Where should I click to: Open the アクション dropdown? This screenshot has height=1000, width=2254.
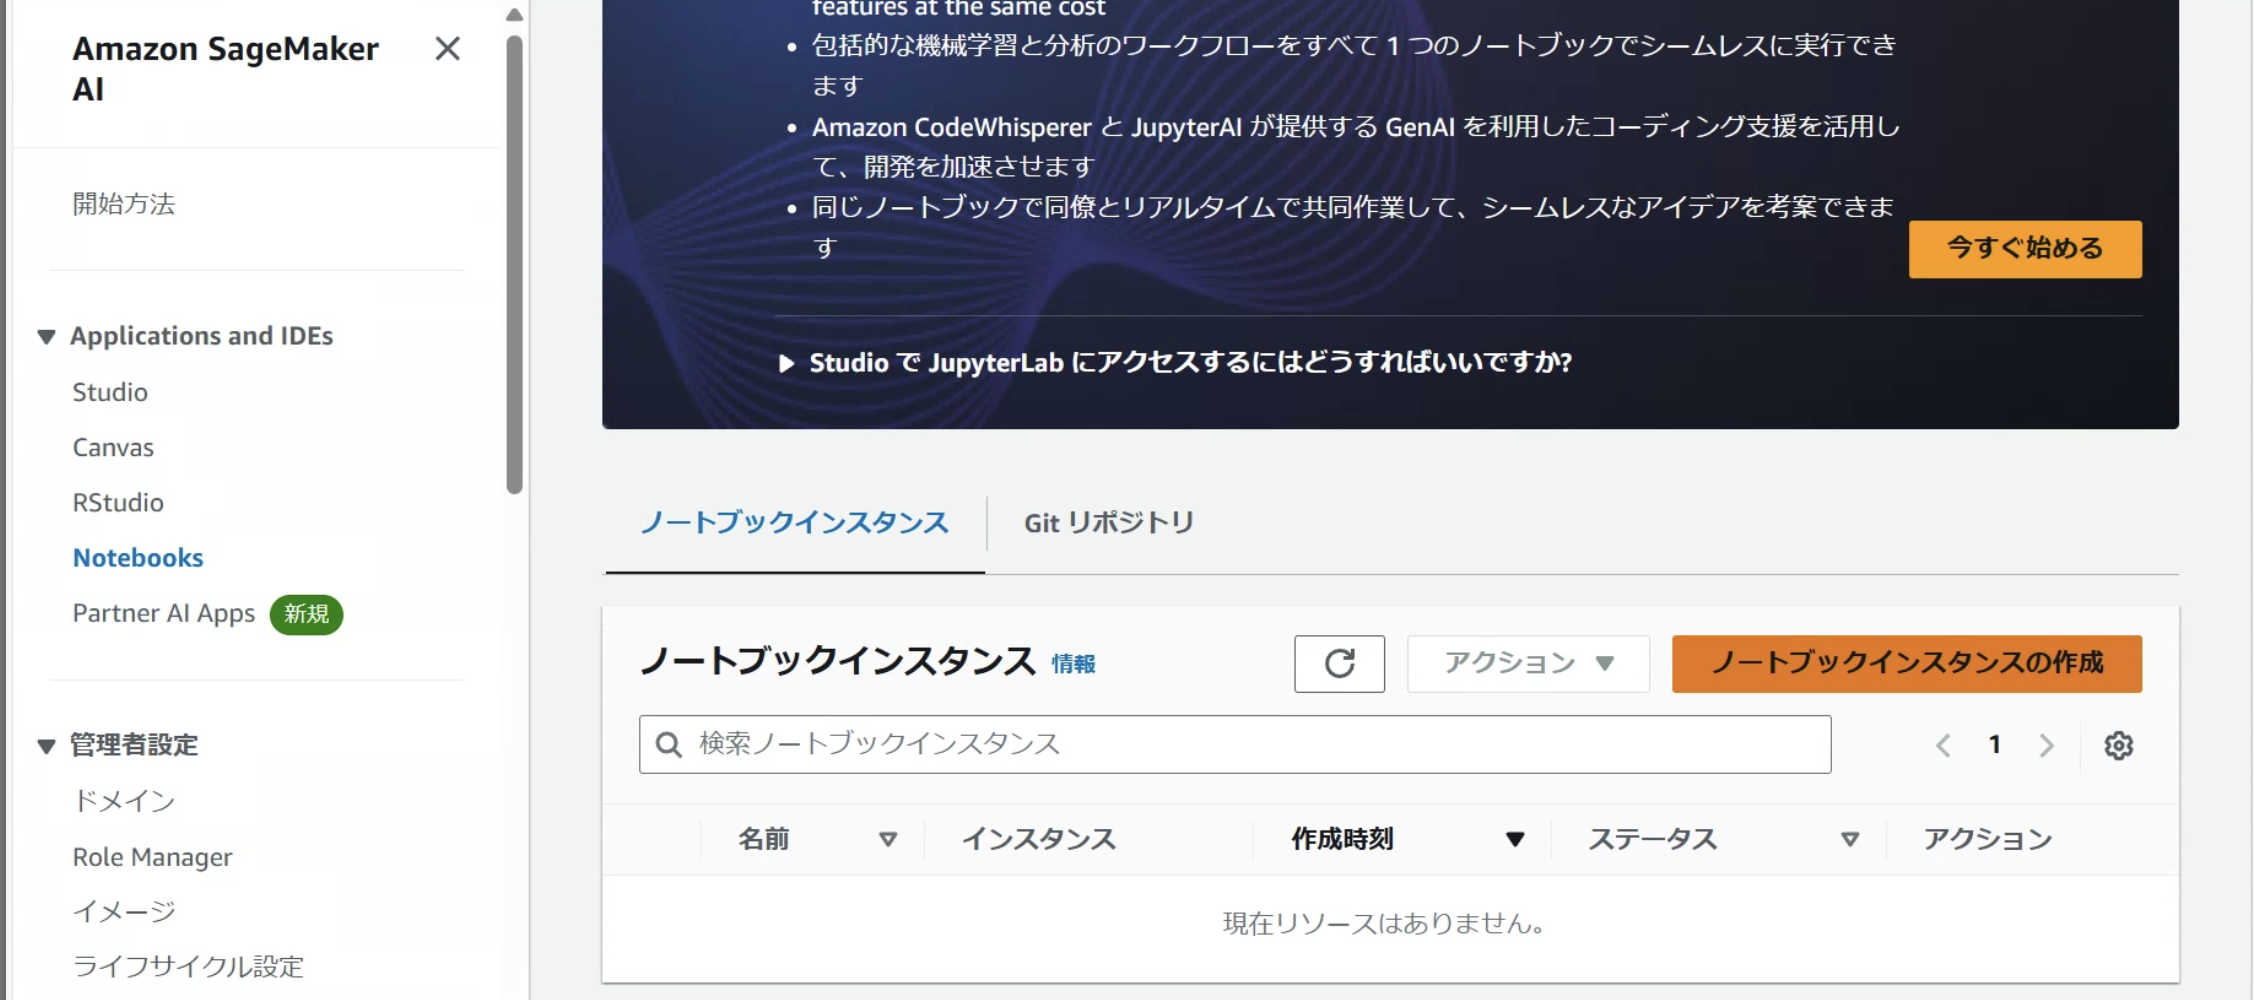(1527, 663)
